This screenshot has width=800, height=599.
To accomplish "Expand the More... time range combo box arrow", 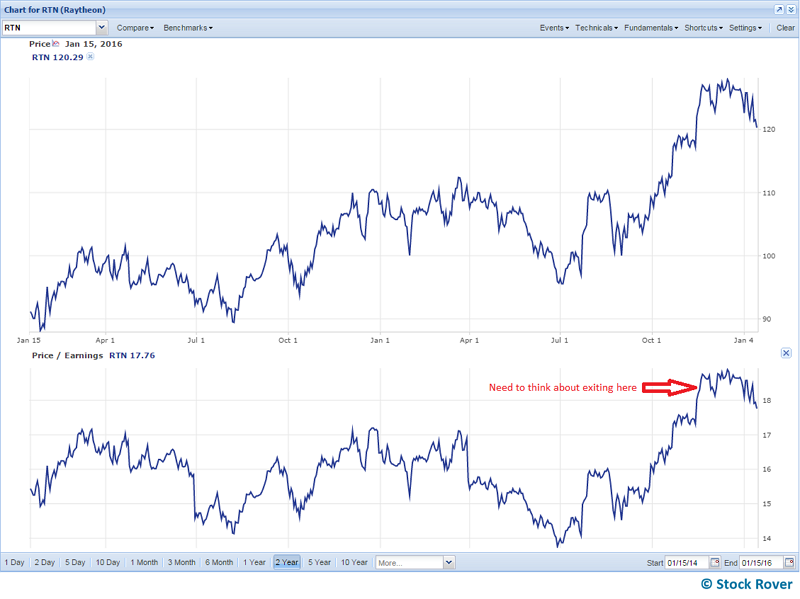I will click(x=448, y=562).
